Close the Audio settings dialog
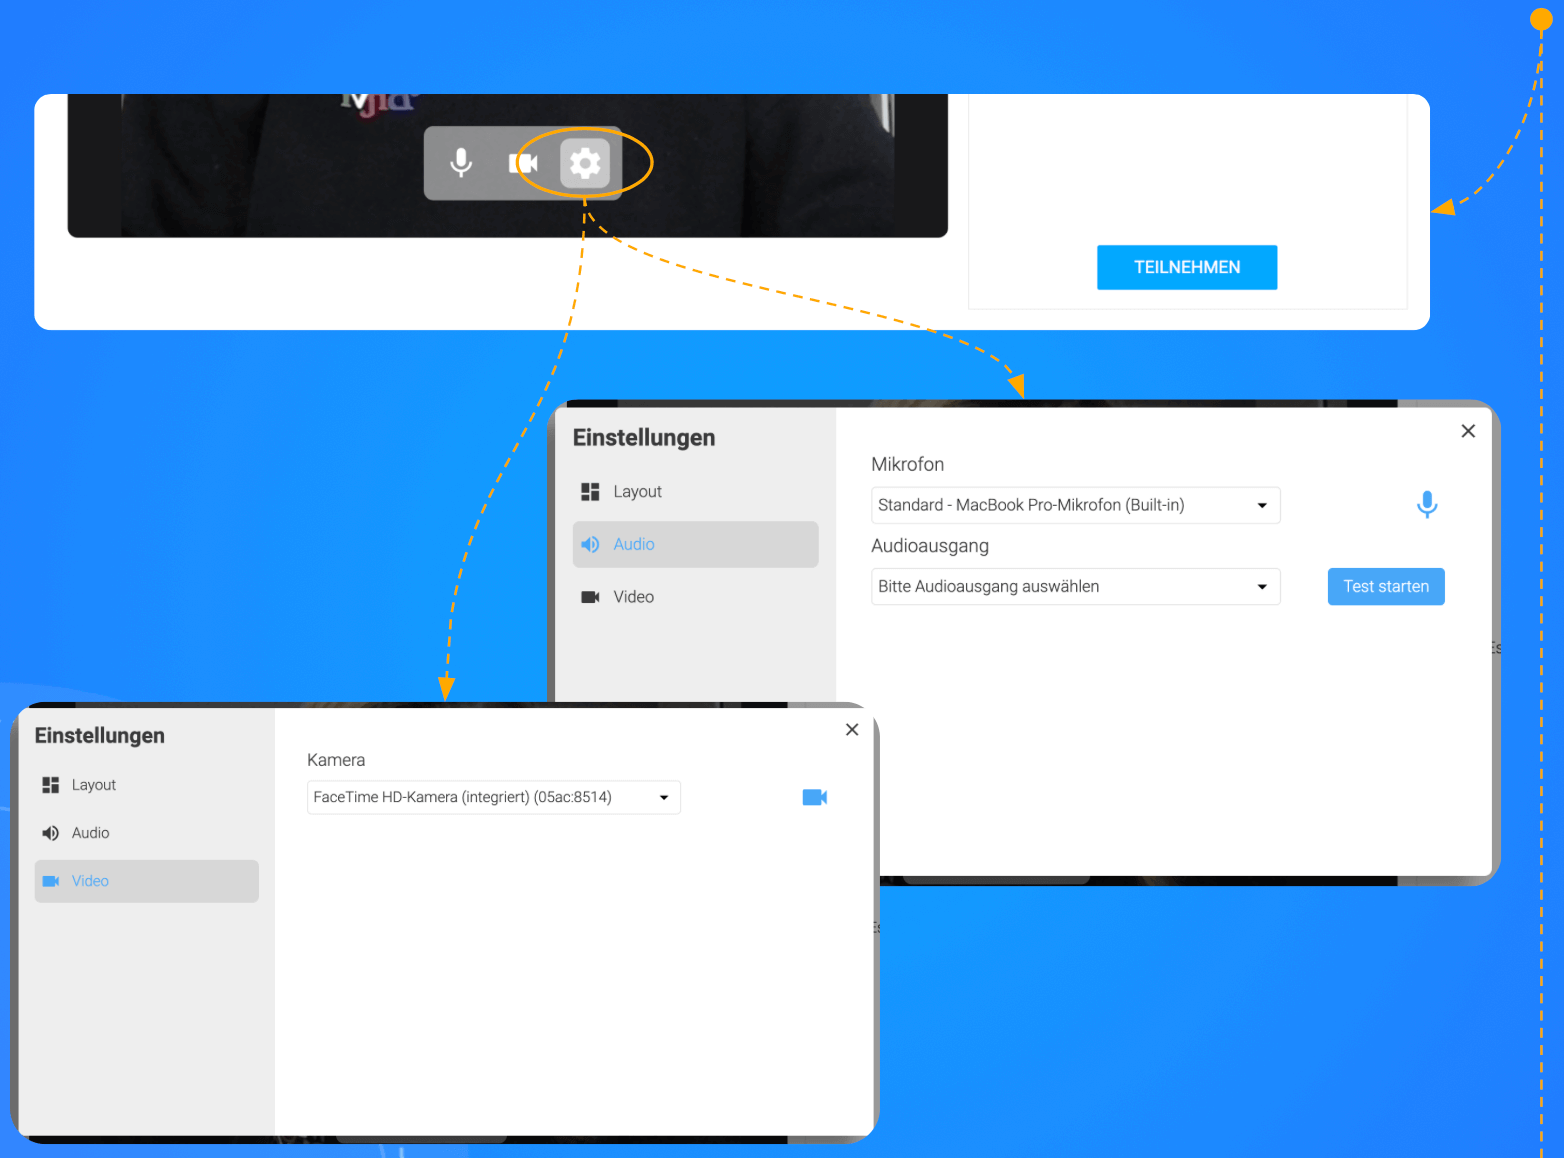Viewport: 1564px width, 1158px height. pyautogui.click(x=1468, y=431)
